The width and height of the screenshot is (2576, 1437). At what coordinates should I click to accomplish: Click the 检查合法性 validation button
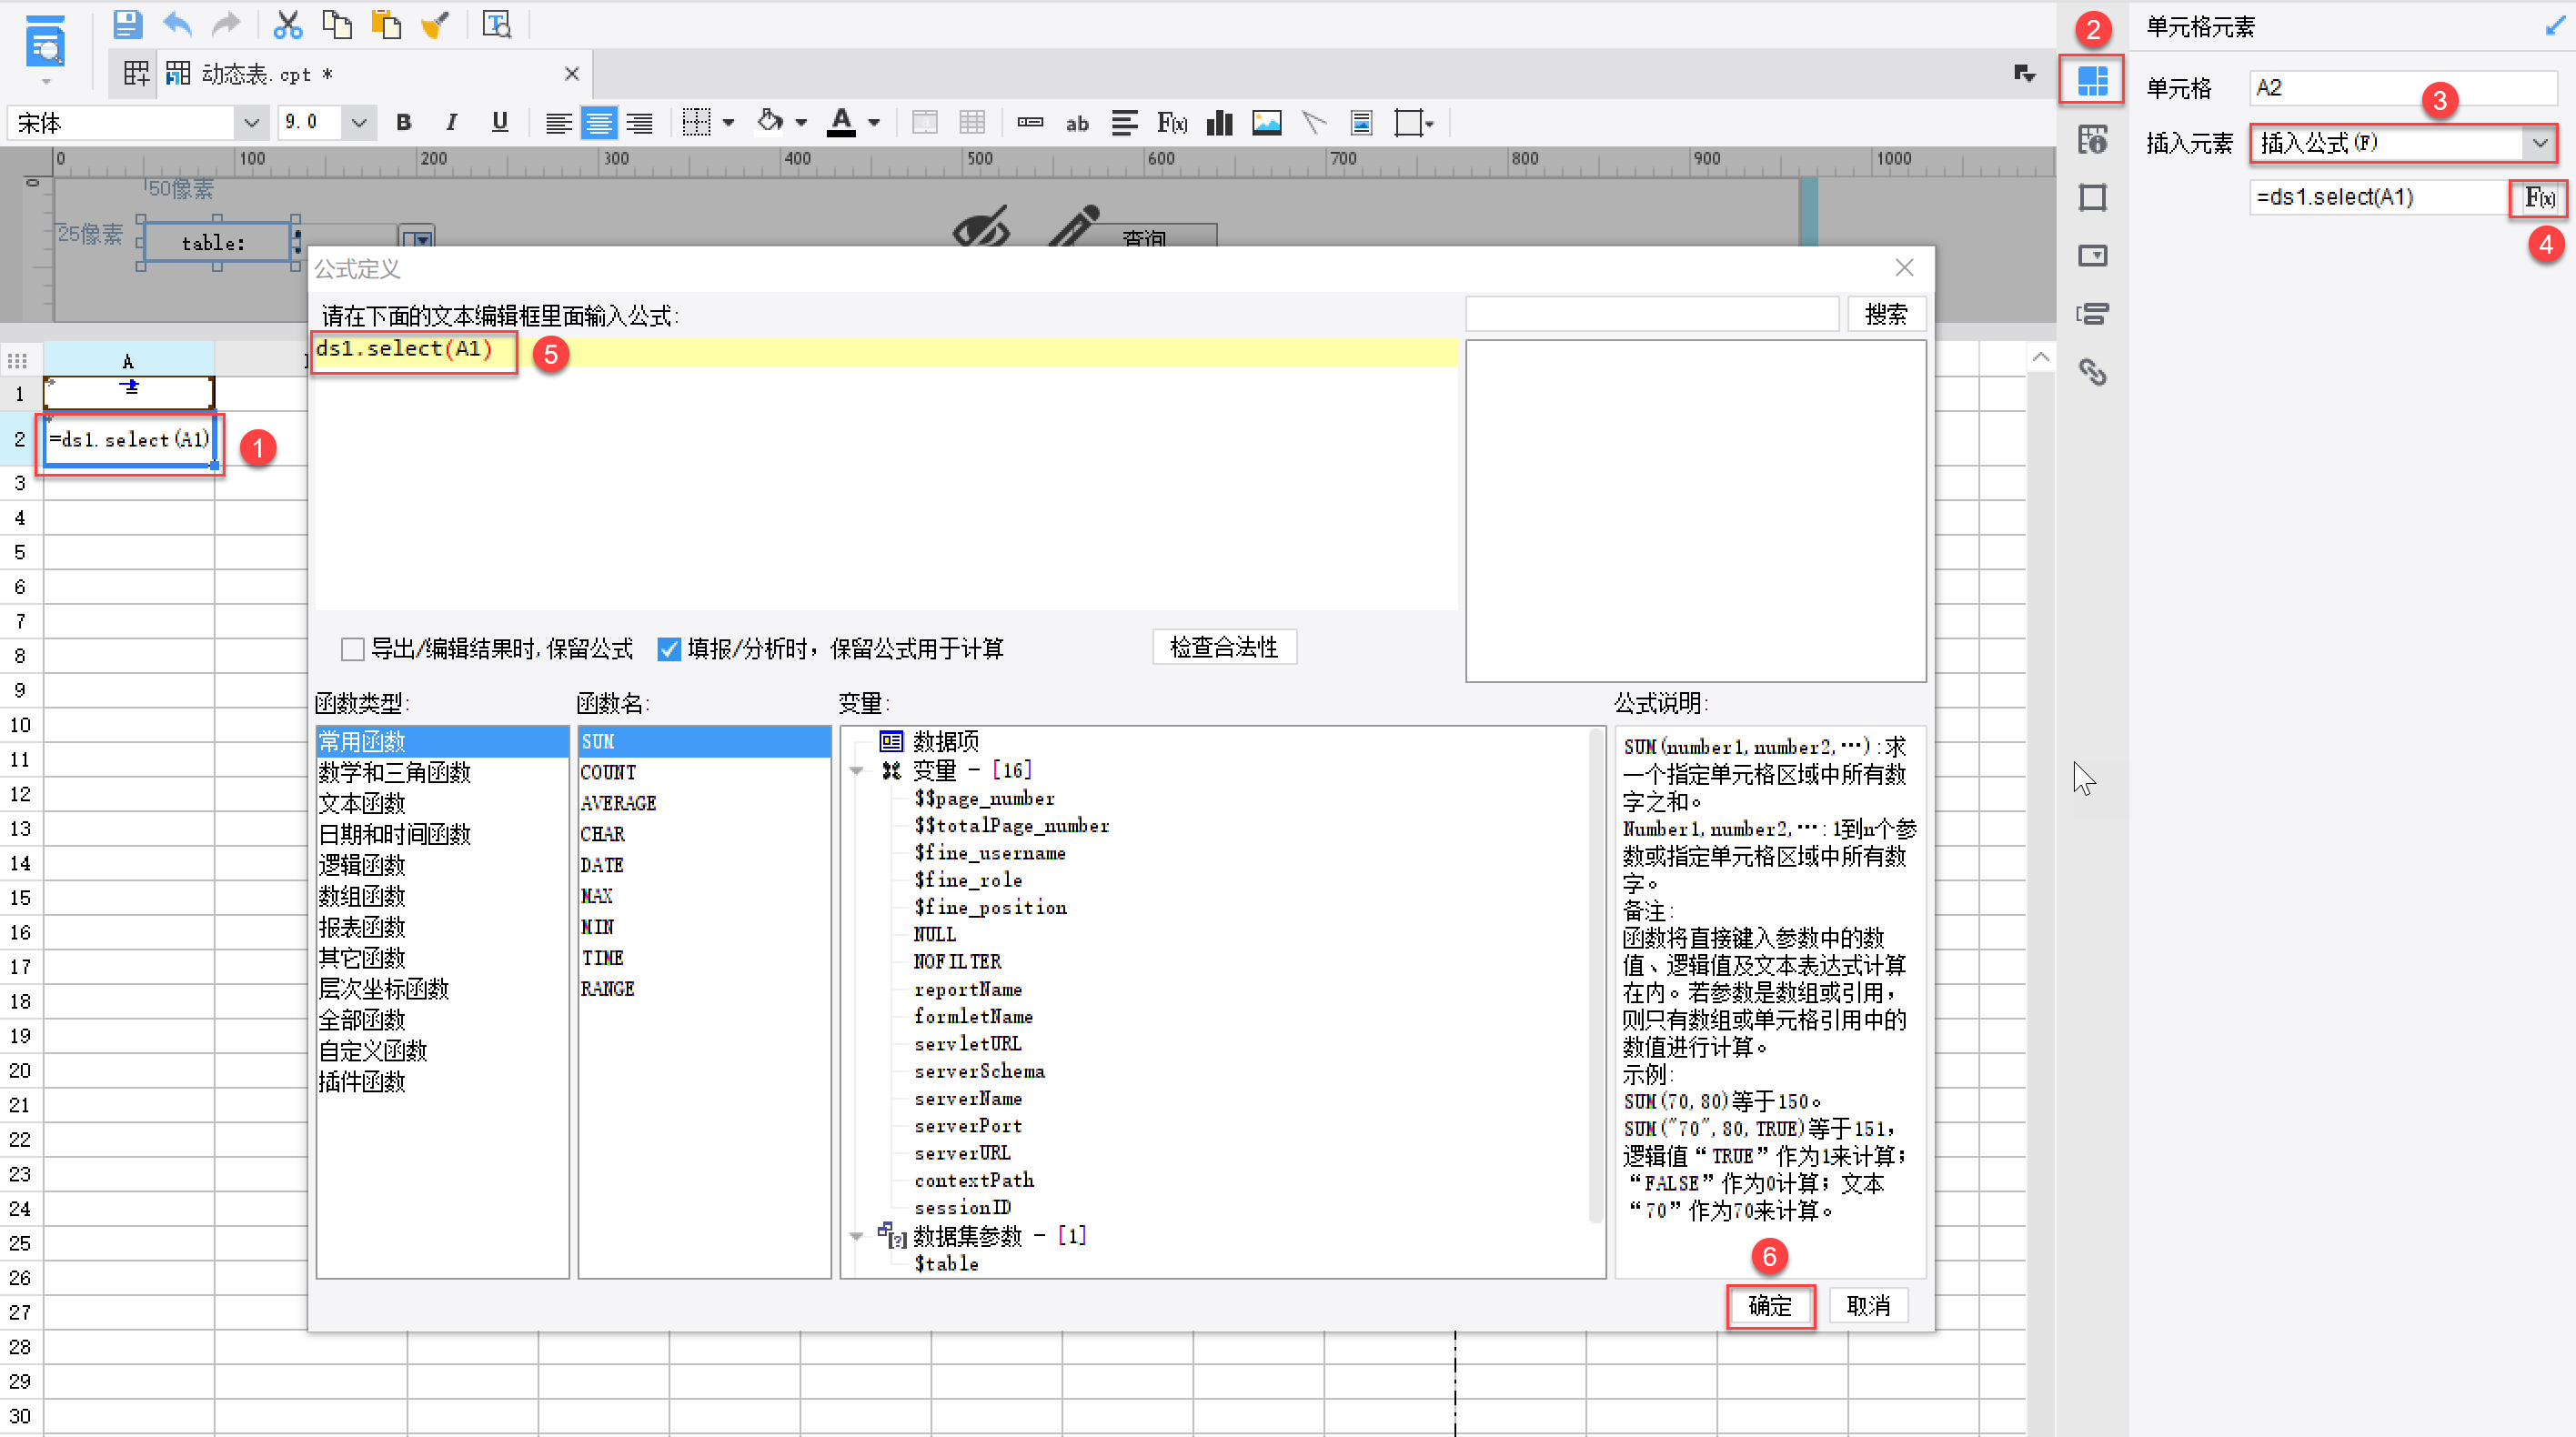[1223, 647]
